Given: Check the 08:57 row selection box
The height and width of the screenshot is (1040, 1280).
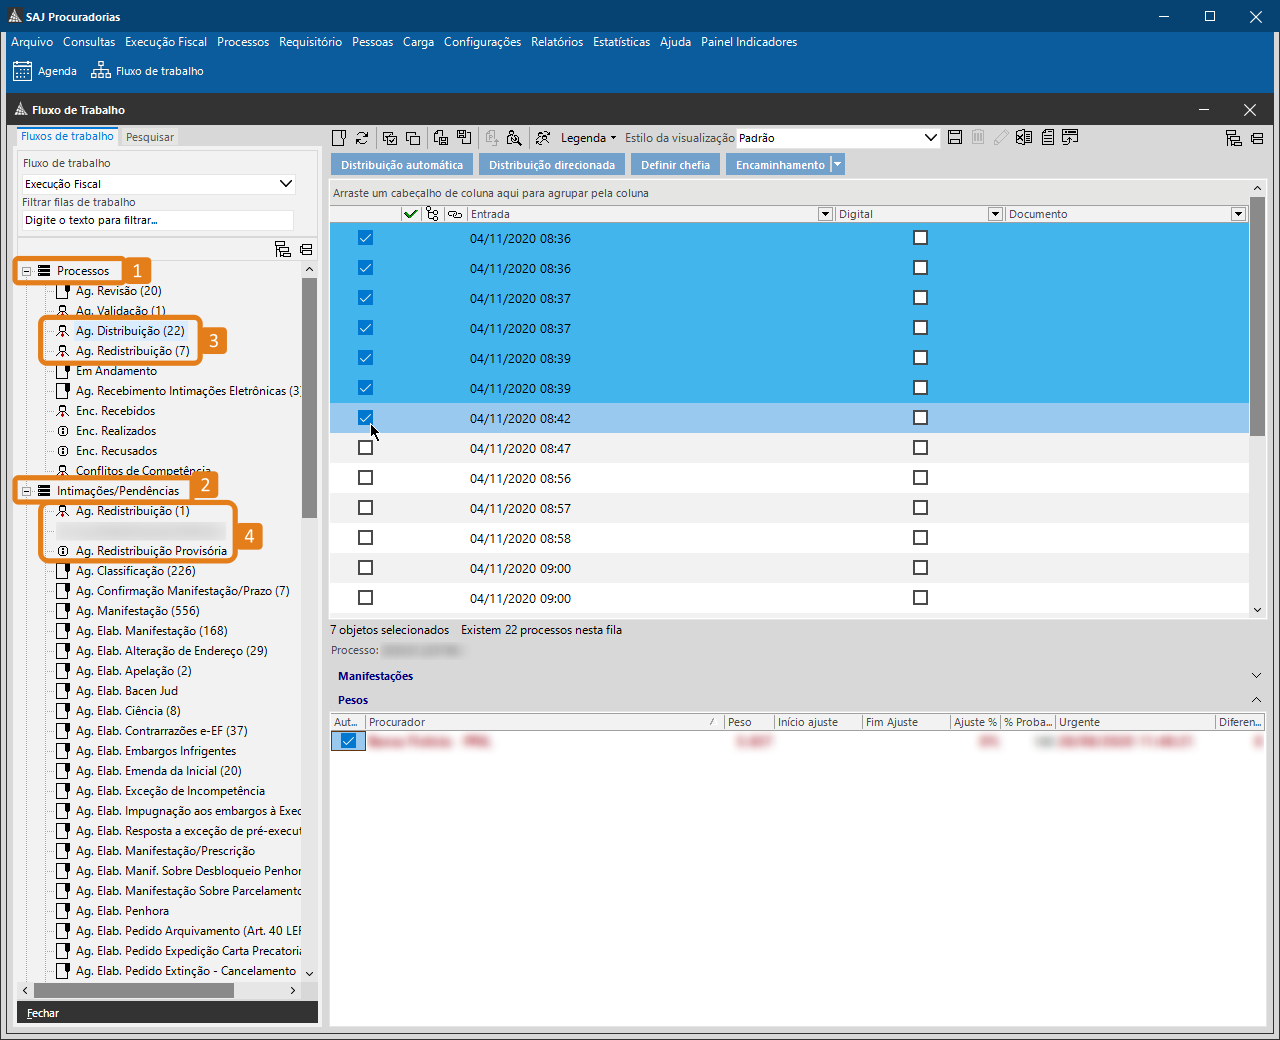Looking at the screenshot, I should 365,508.
